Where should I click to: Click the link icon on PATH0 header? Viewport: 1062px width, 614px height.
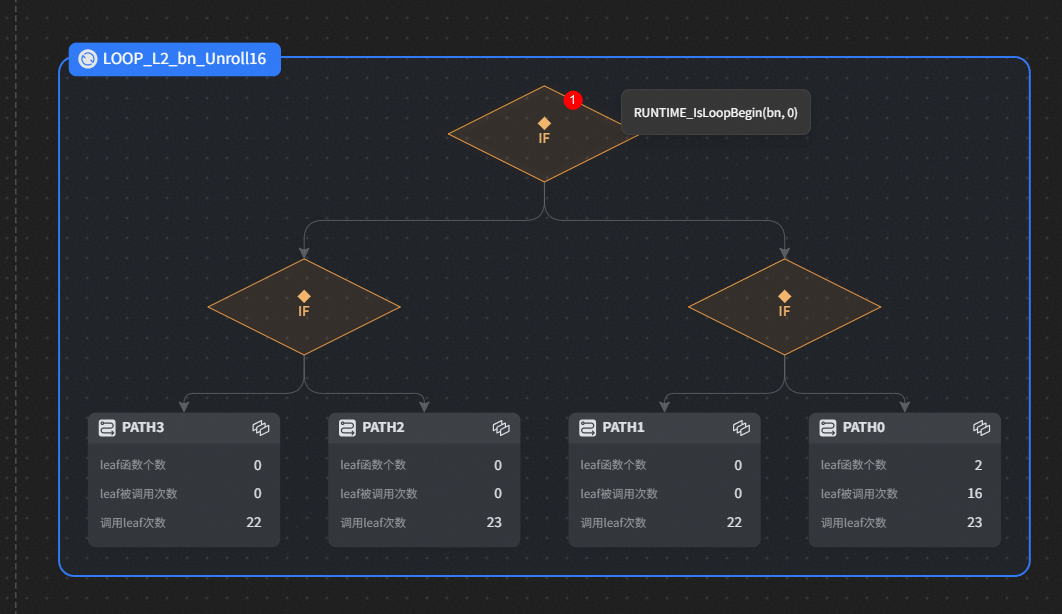click(982, 428)
